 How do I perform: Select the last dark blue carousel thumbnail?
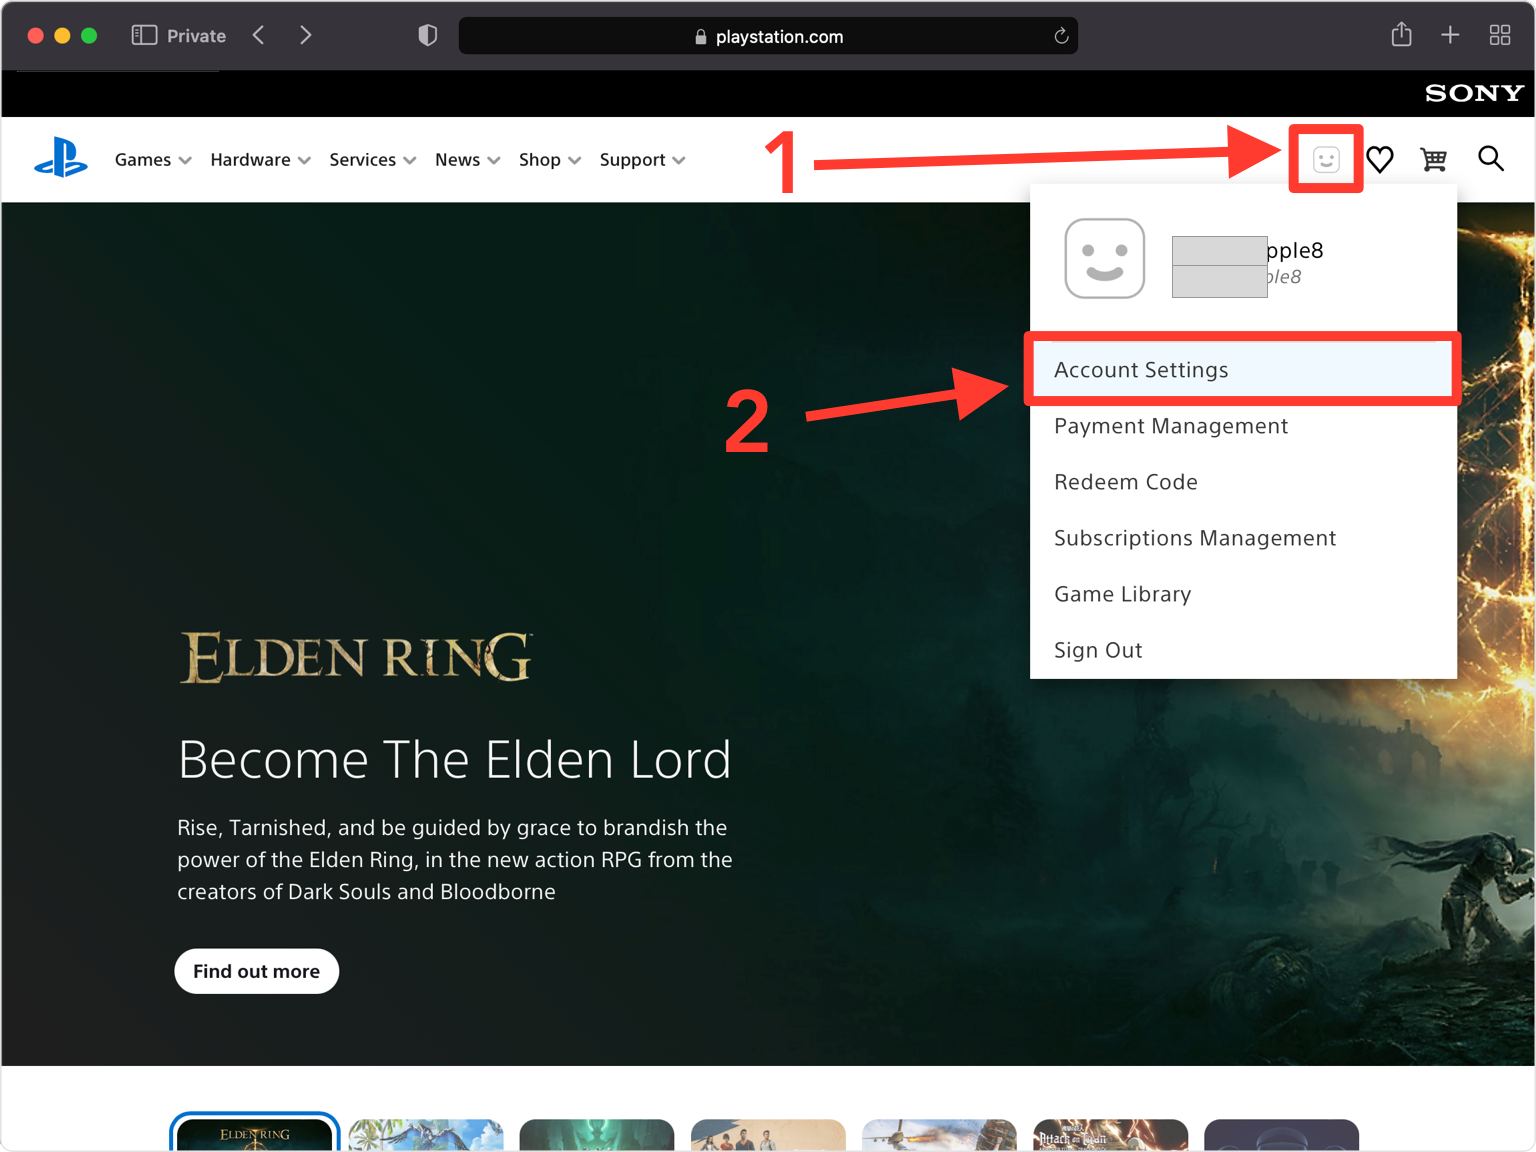1281,1135
